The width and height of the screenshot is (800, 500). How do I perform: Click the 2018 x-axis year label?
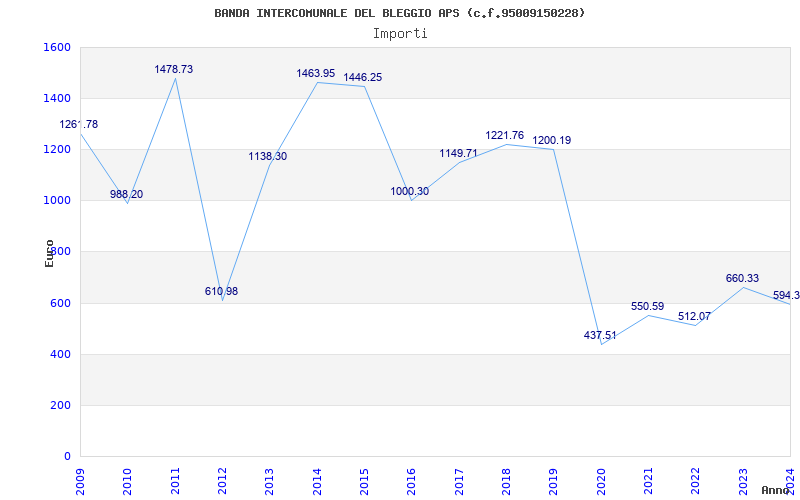pyautogui.click(x=506, y=482)
